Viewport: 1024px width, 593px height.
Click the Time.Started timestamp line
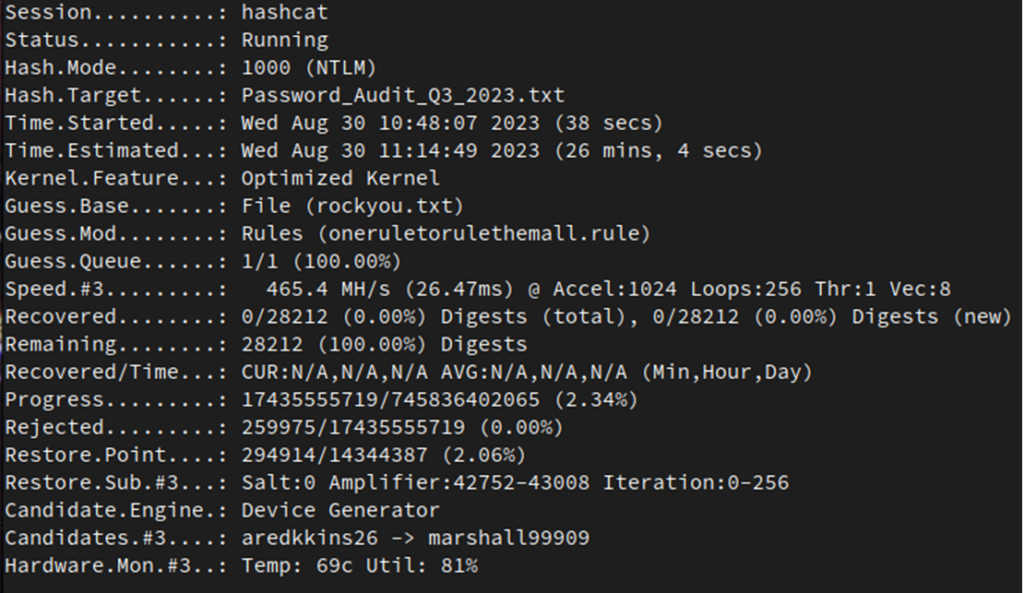pos(452,123)
